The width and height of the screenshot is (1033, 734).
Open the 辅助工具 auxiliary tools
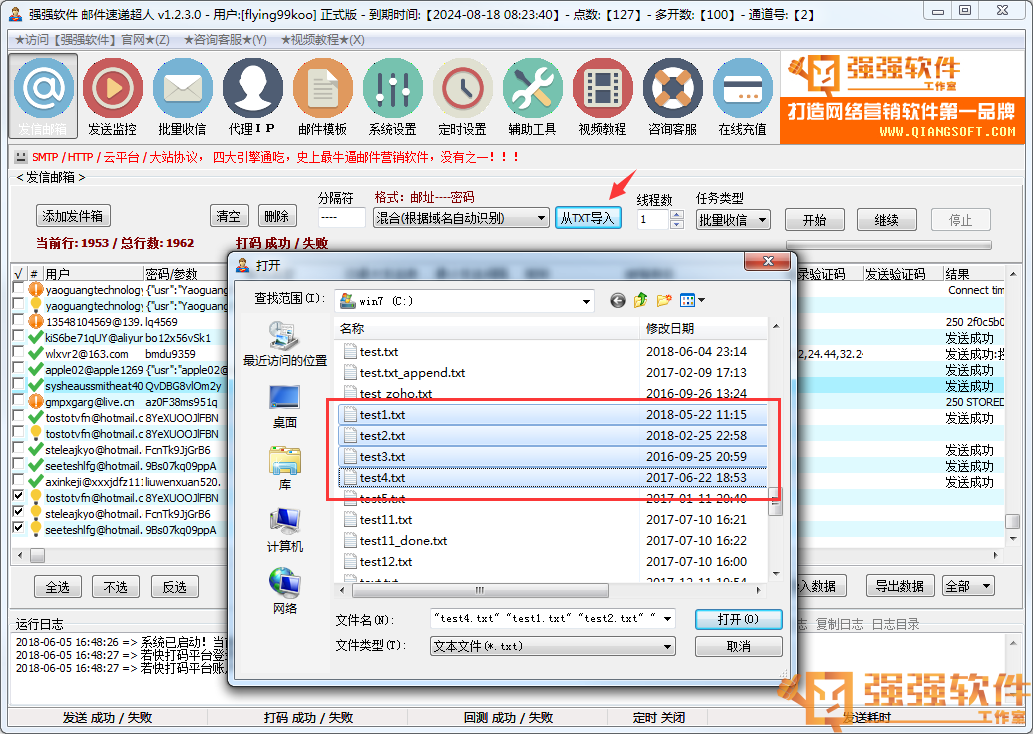pos(532,96)
